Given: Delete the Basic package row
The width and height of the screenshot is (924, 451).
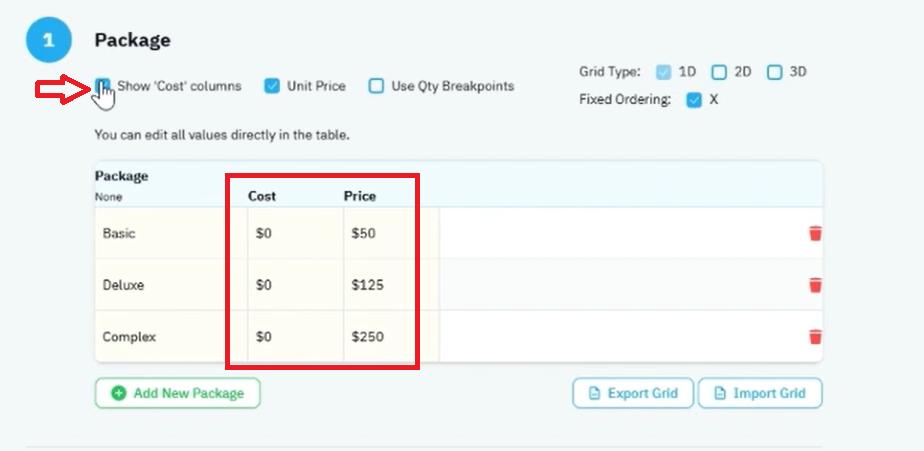Looking at the screenshot, I should 815,233.
